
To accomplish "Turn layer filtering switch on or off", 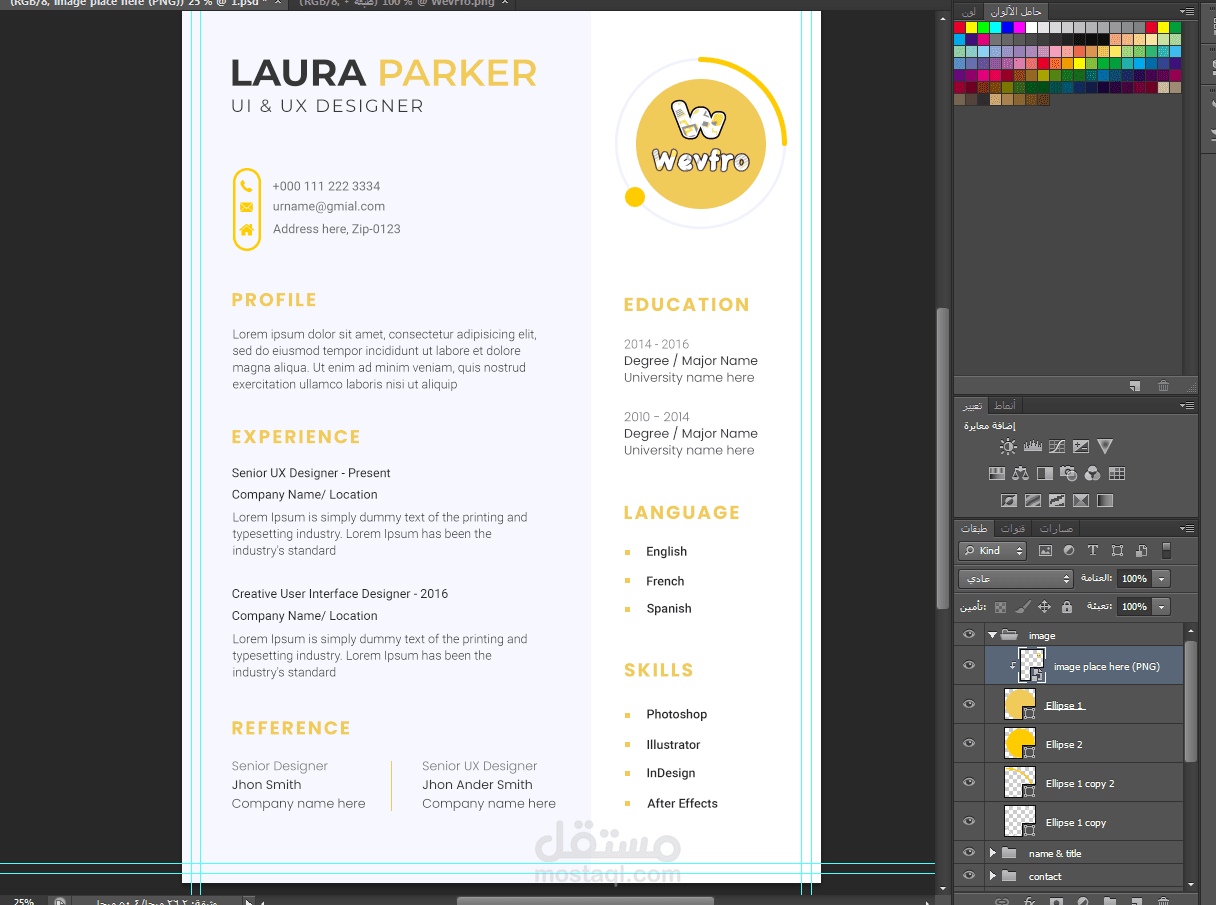I will (x=1165, y=550).
